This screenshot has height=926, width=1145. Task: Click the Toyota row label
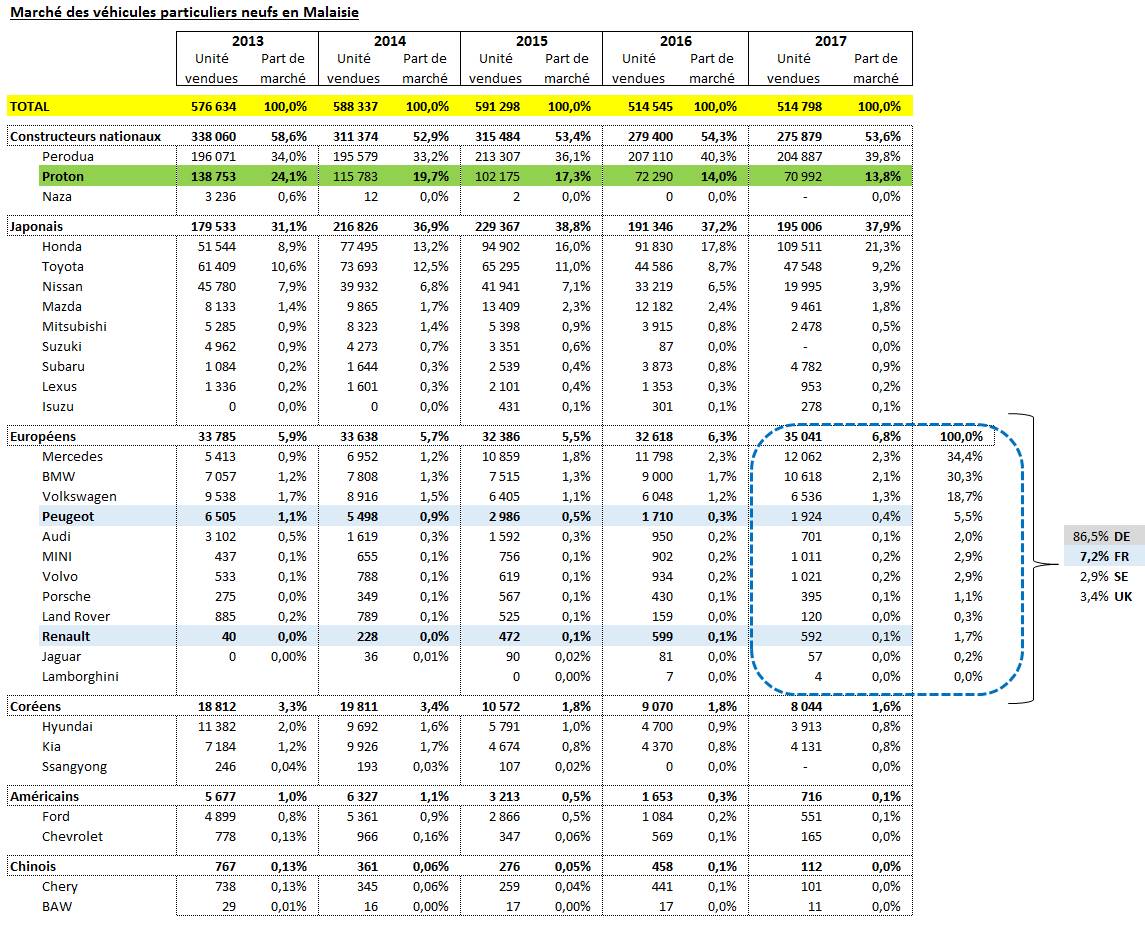tap(63, 267)
